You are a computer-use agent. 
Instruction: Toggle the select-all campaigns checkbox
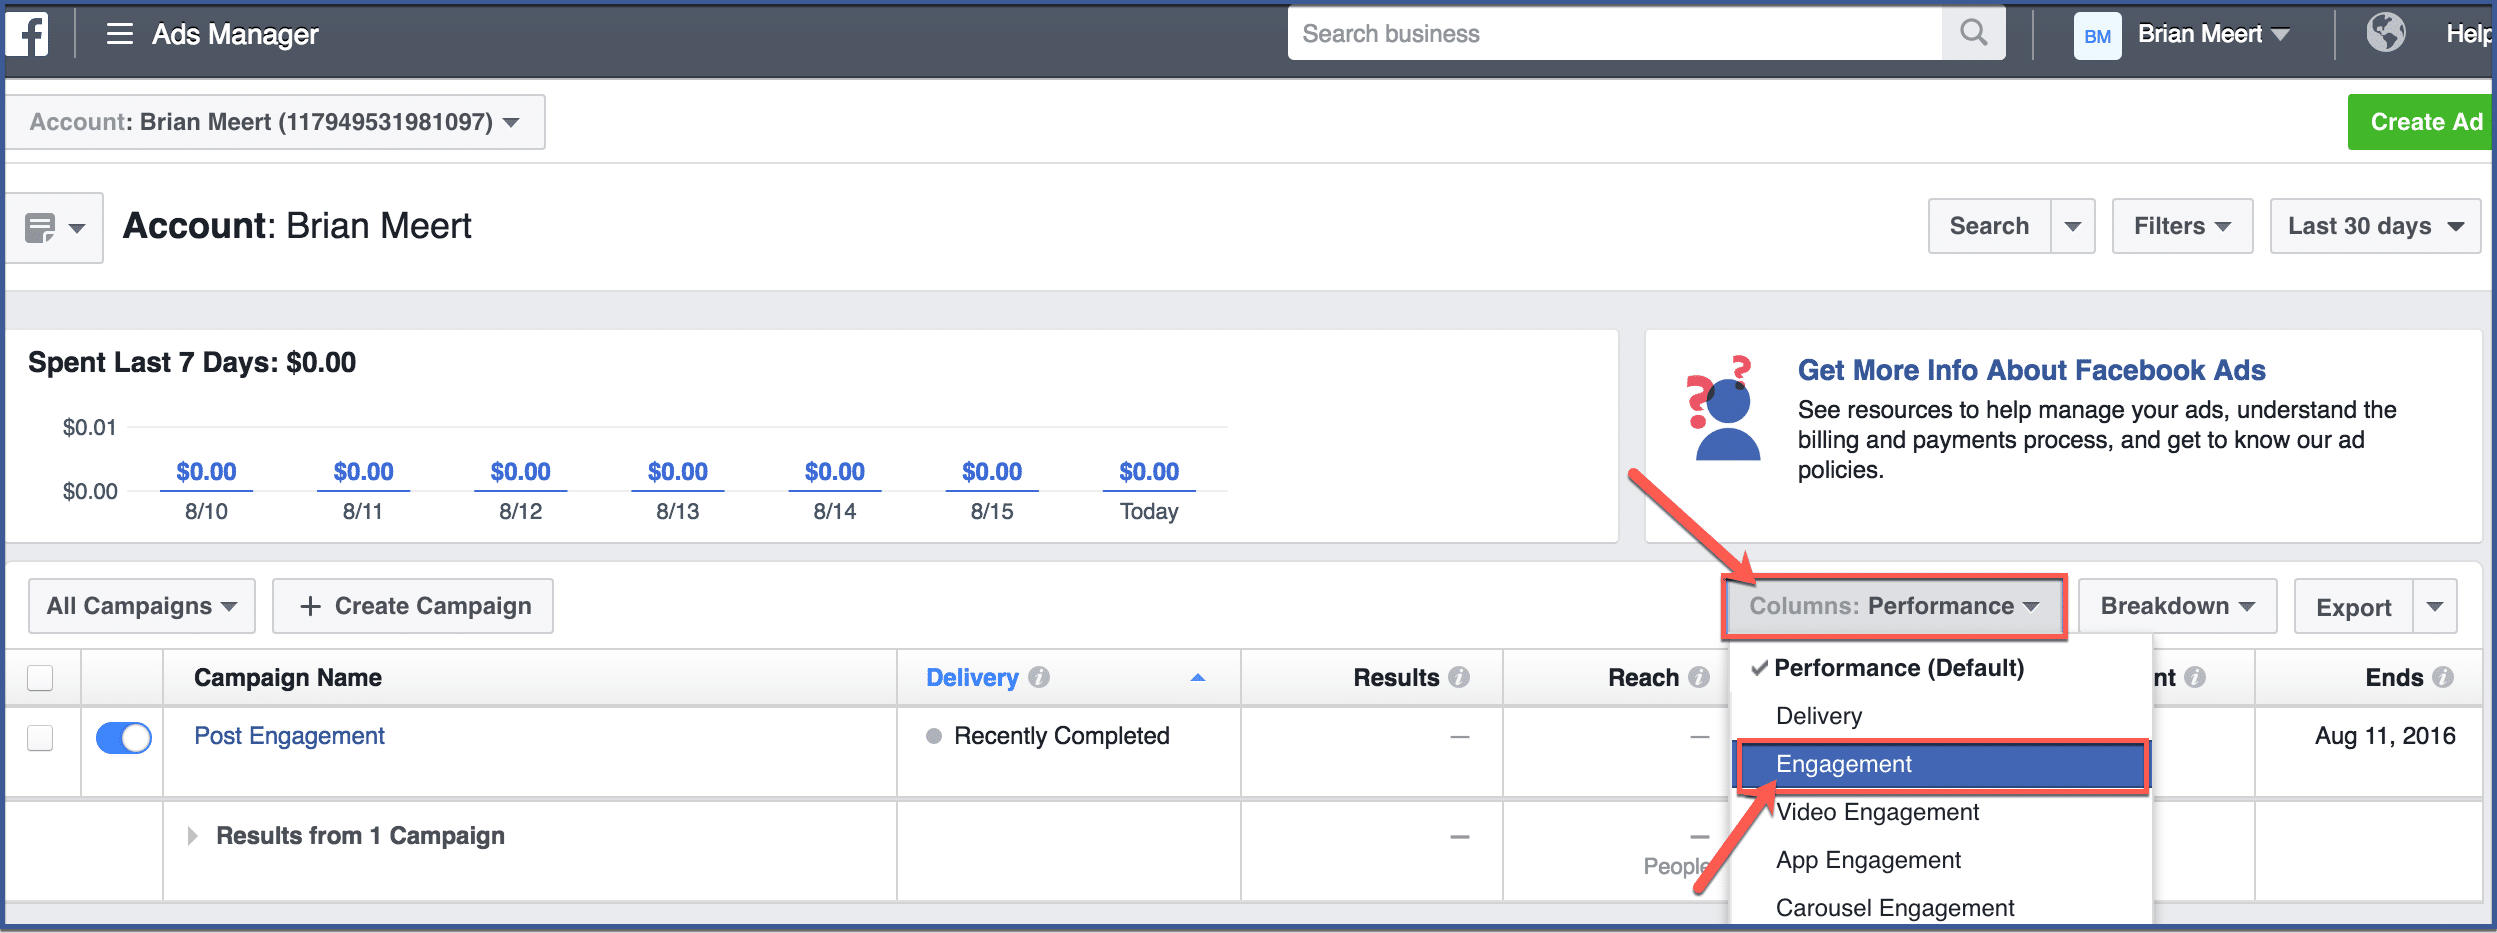(x=40, y=677)
